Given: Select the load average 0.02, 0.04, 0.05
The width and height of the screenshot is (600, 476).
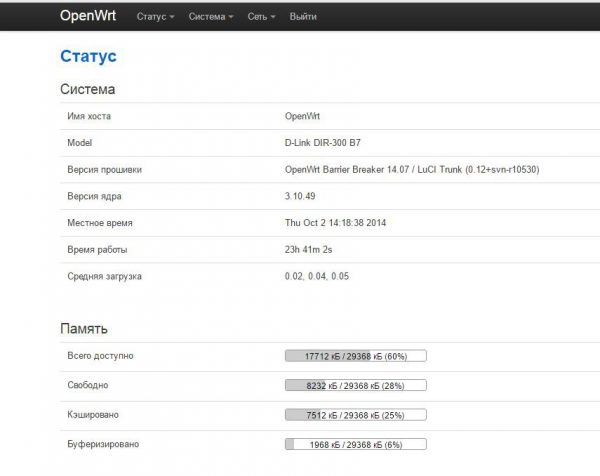Looking at the screenshot, I should pos(317,276).
